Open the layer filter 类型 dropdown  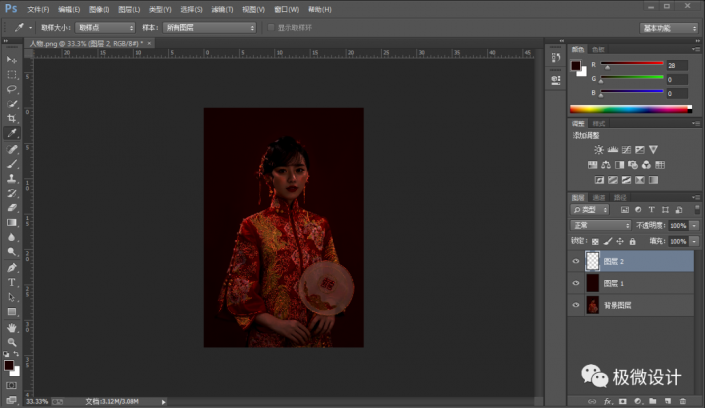[590, 210]
